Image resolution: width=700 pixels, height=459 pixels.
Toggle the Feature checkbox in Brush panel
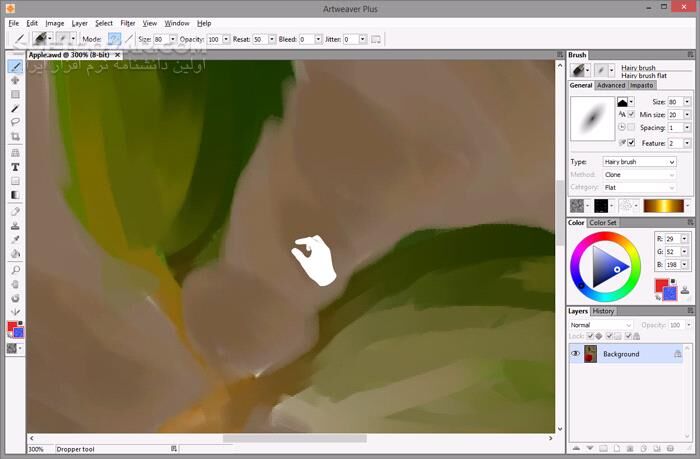point(631,143)
